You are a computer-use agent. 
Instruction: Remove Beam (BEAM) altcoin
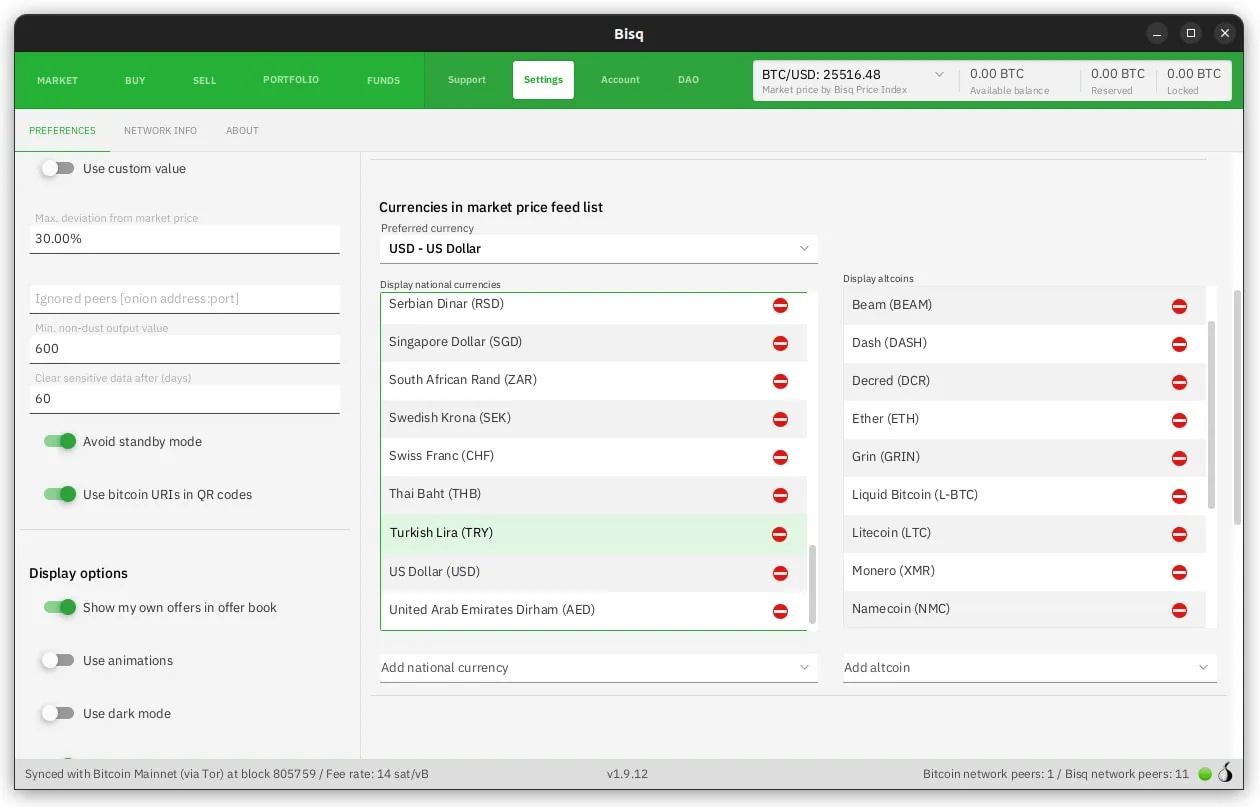coord(1179,306)
